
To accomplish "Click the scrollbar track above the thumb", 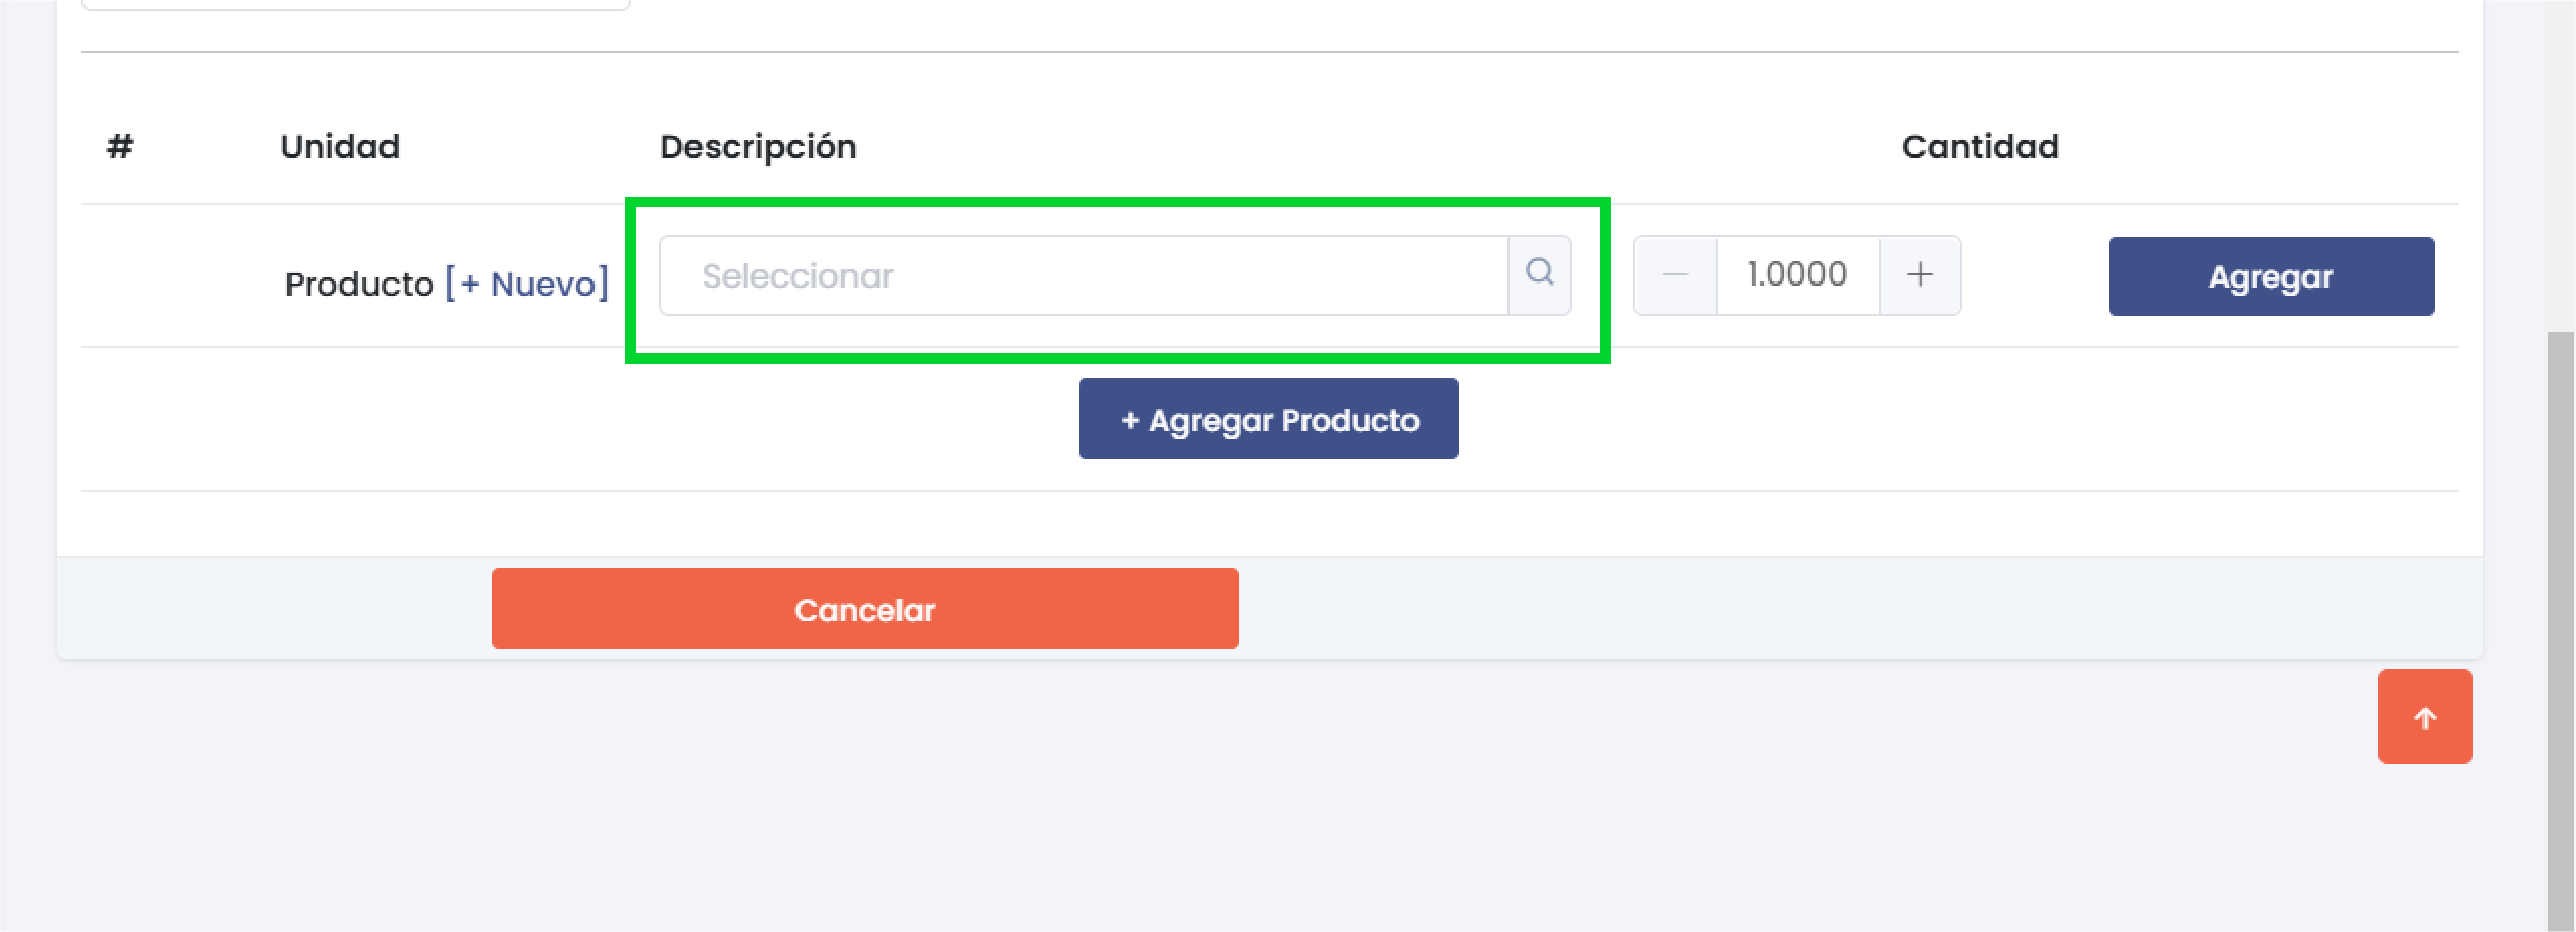I will tap(2560, 160).
